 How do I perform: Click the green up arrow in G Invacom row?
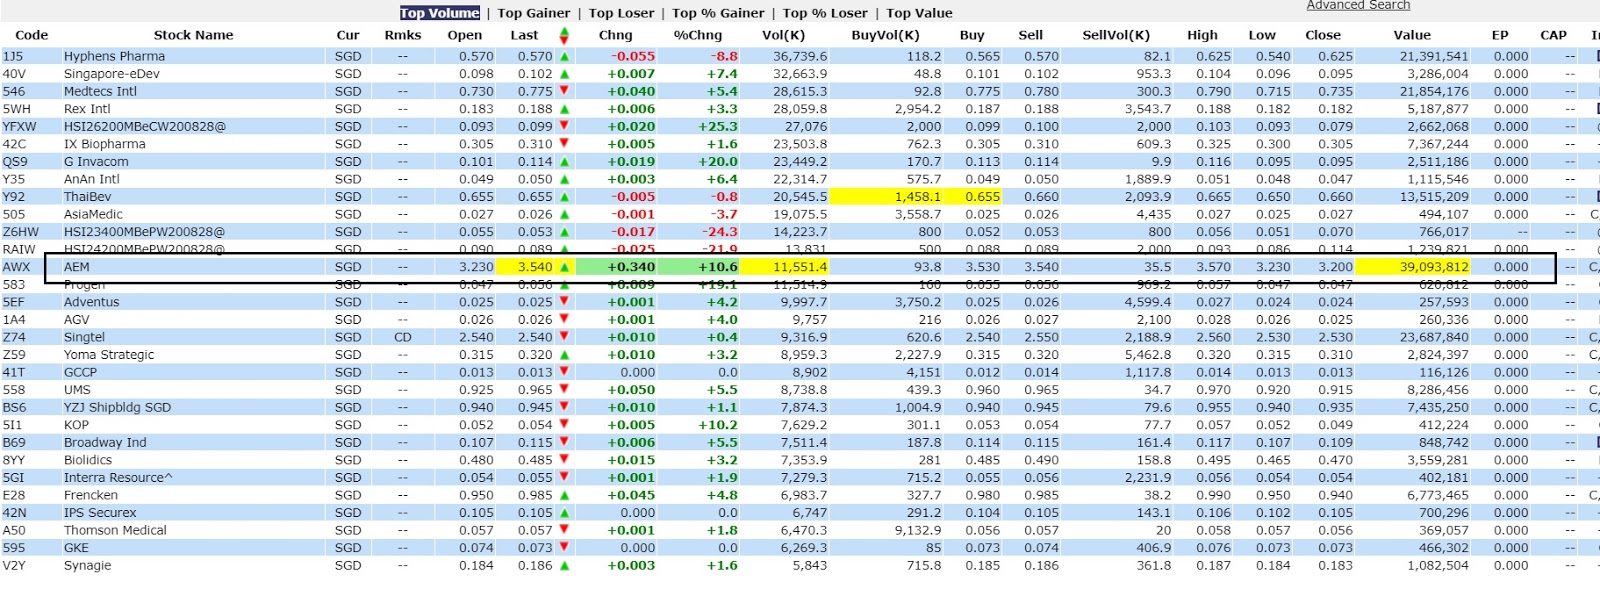[x=564, y=162]
